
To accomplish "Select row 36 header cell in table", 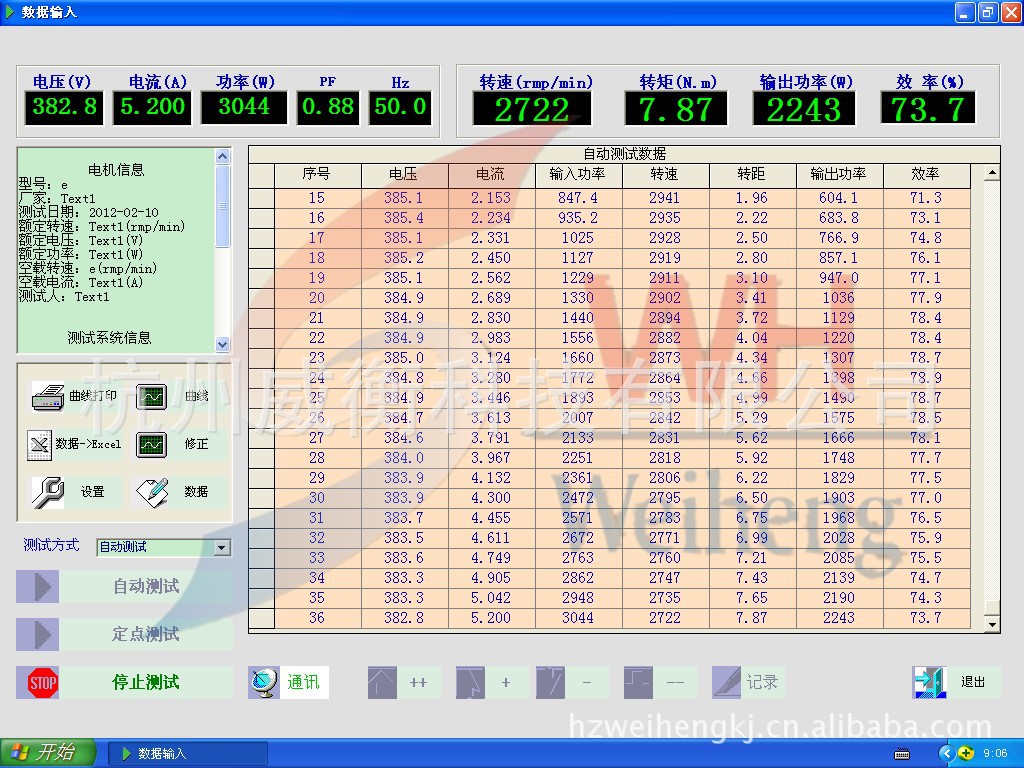I will point(261,618).
